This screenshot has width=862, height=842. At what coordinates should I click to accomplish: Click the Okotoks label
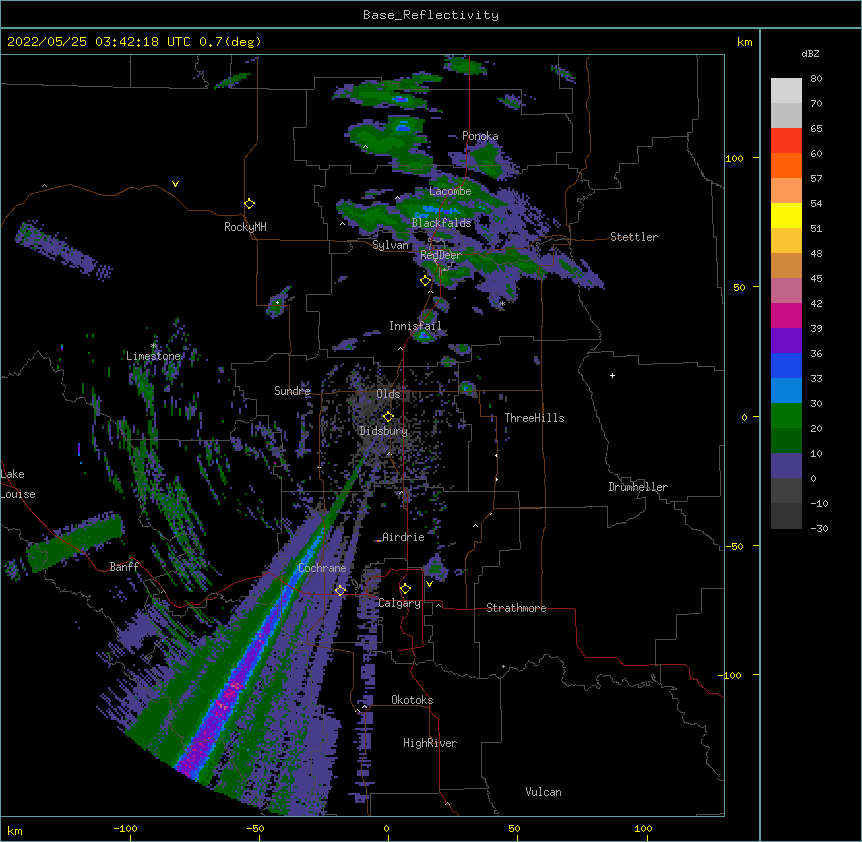coord(412,700)
